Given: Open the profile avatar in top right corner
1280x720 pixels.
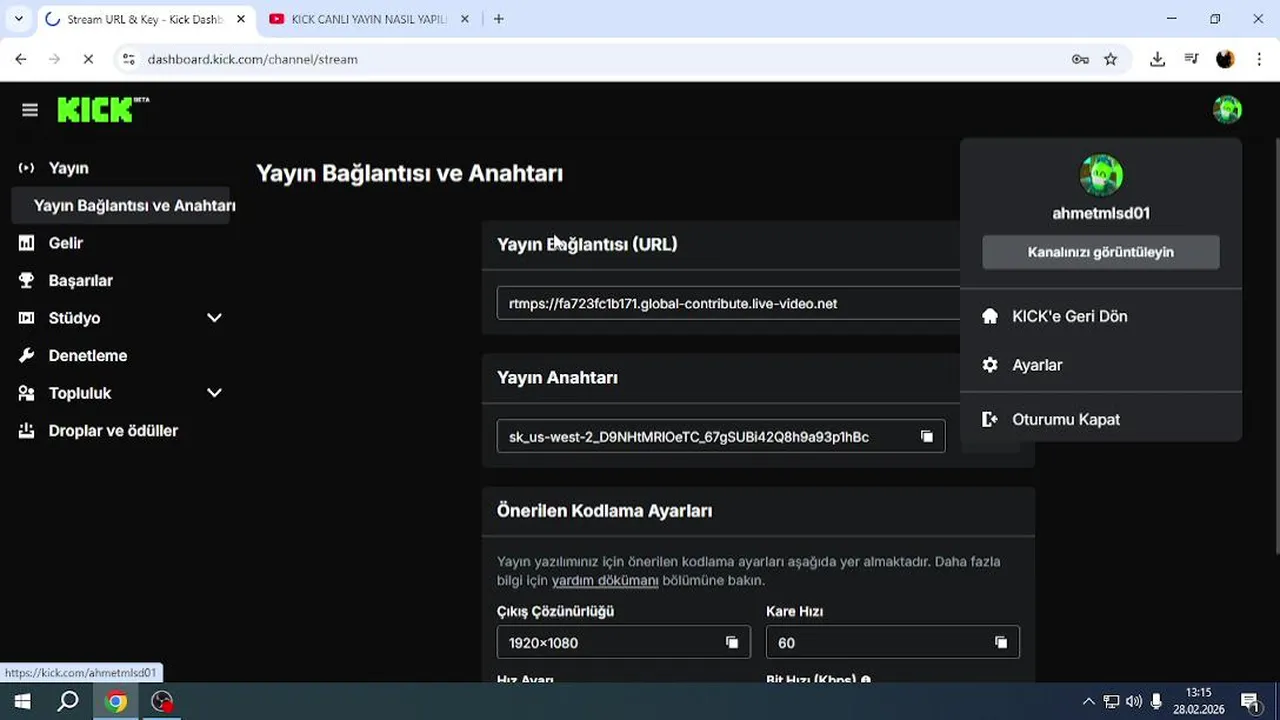Looking at the screenshot, I should (x=1227, y=109).
